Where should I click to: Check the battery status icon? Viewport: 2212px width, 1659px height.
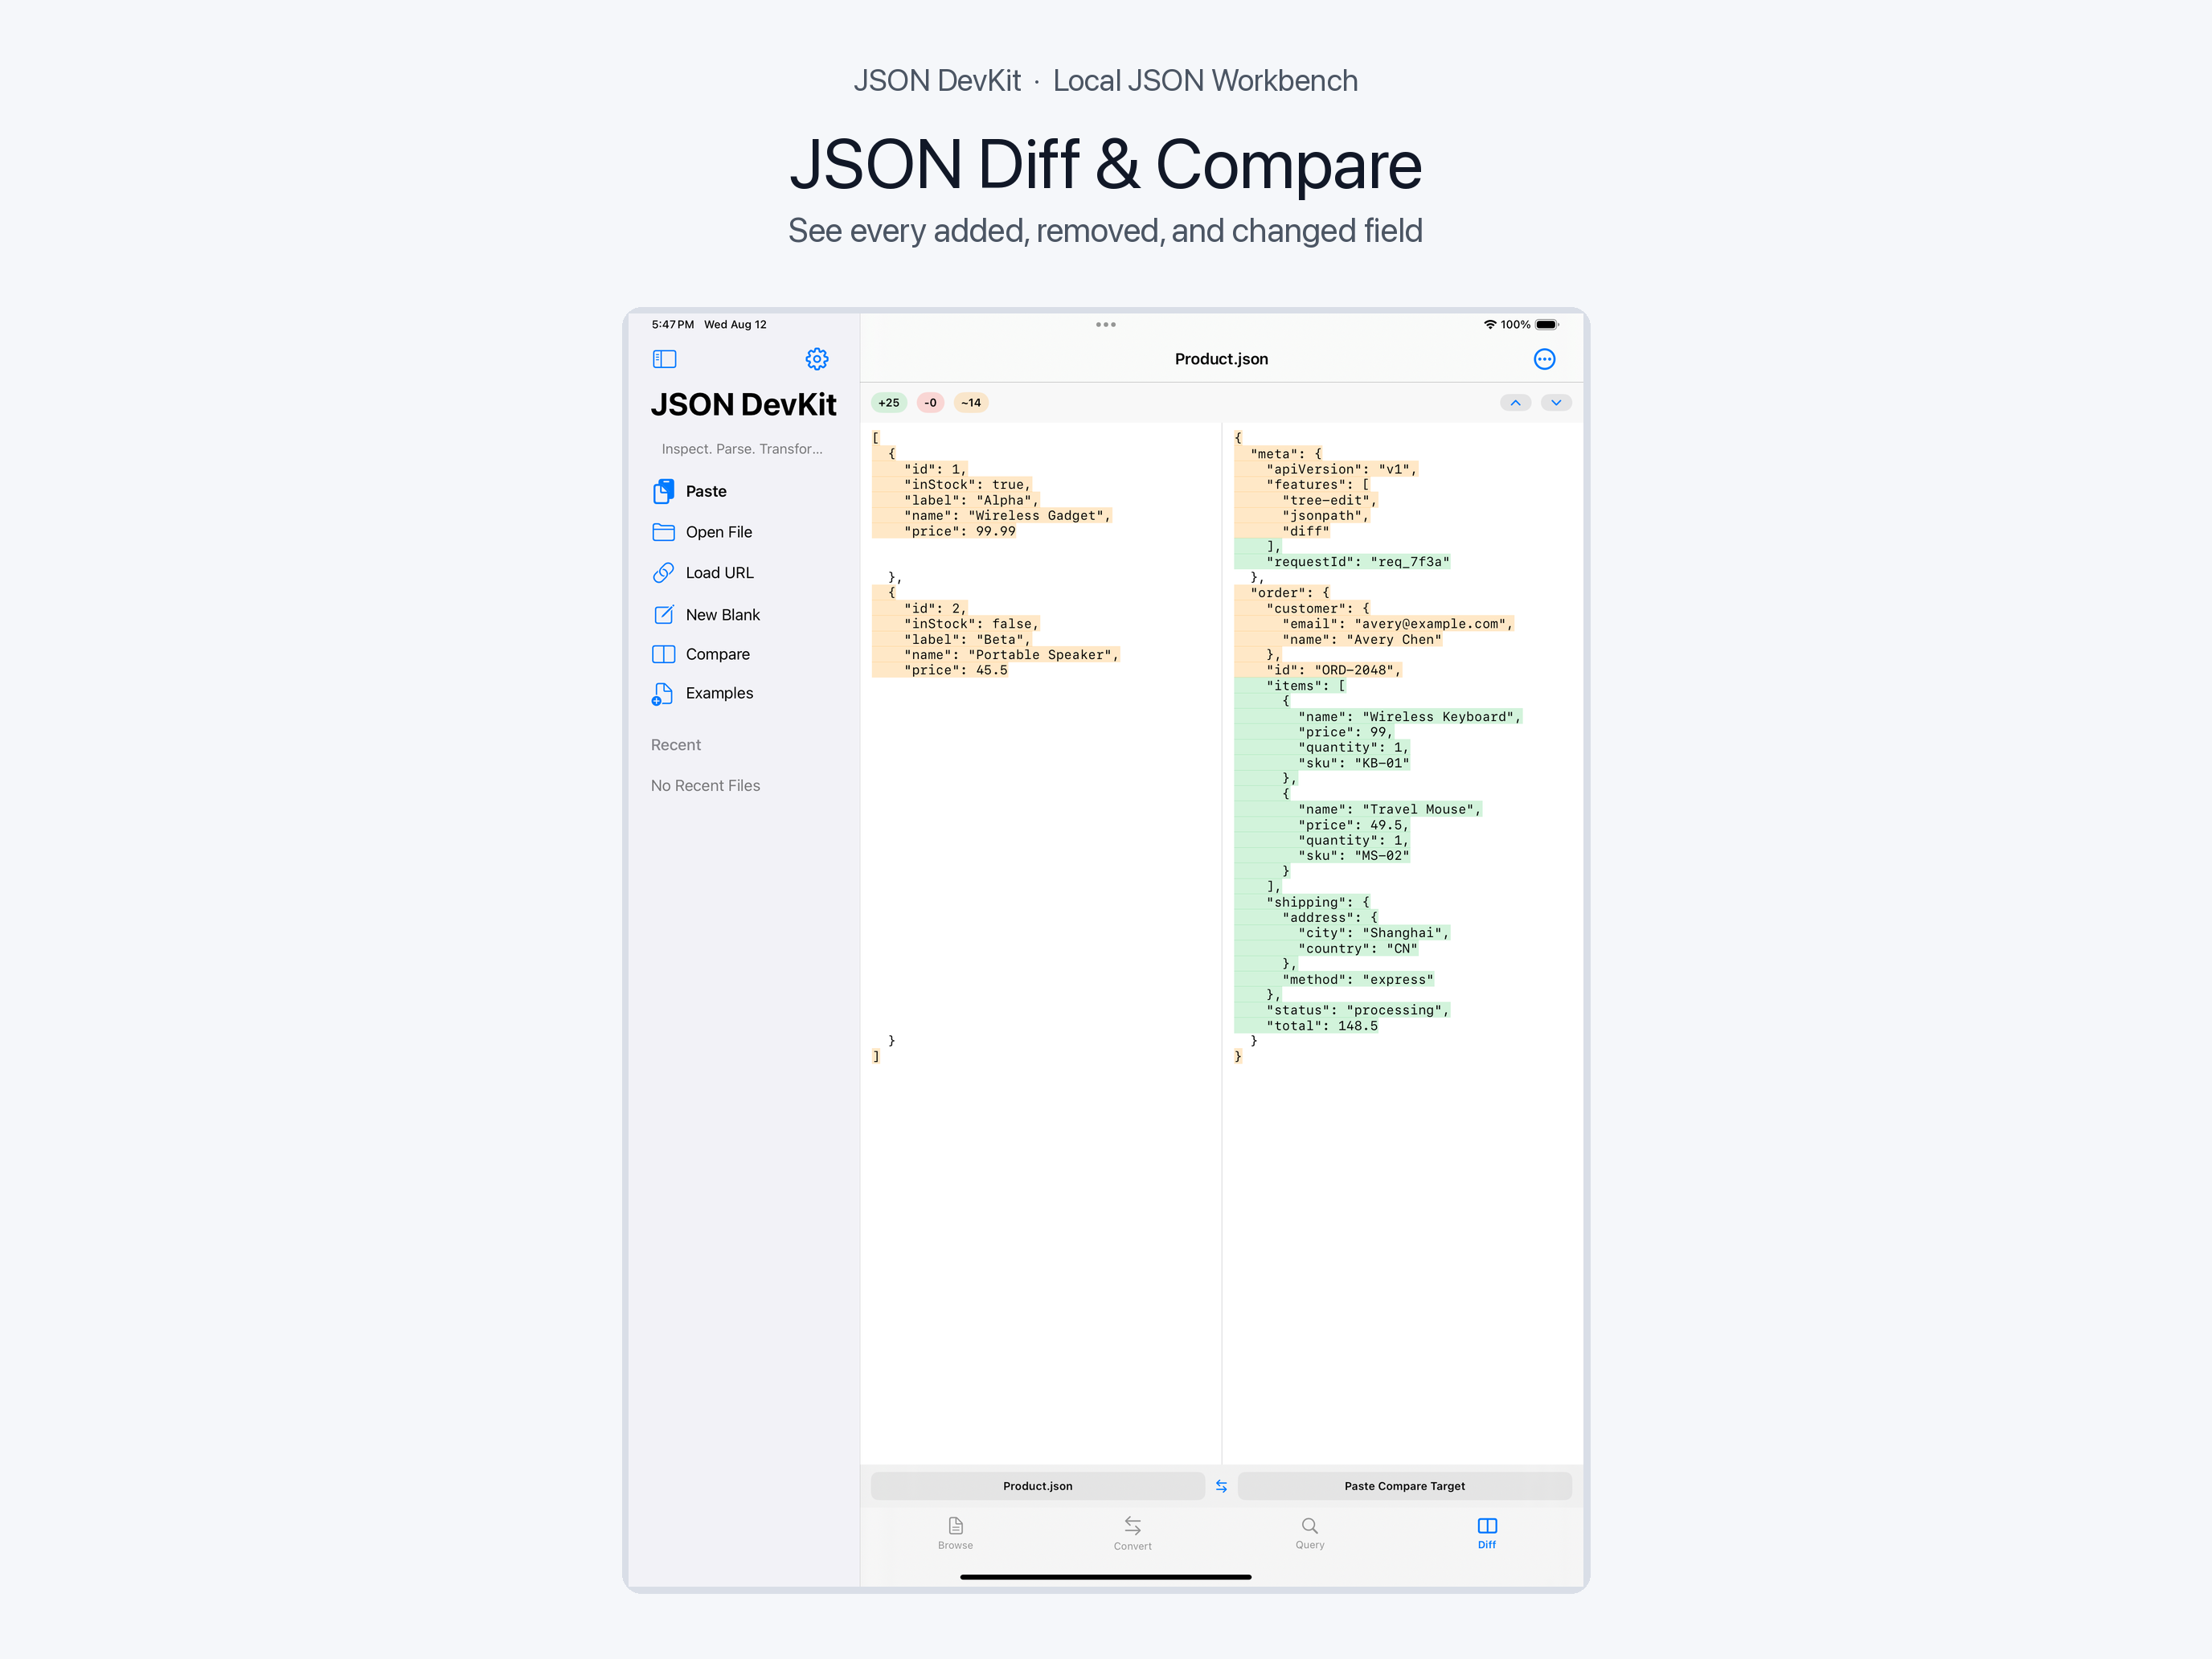click(1547, 324)
